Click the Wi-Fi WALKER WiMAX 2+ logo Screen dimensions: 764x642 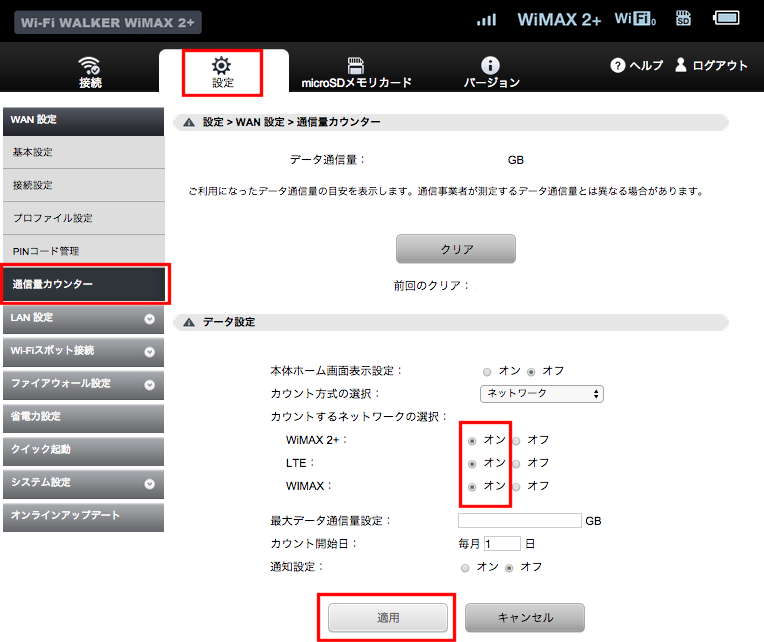[x=108, y=22]
